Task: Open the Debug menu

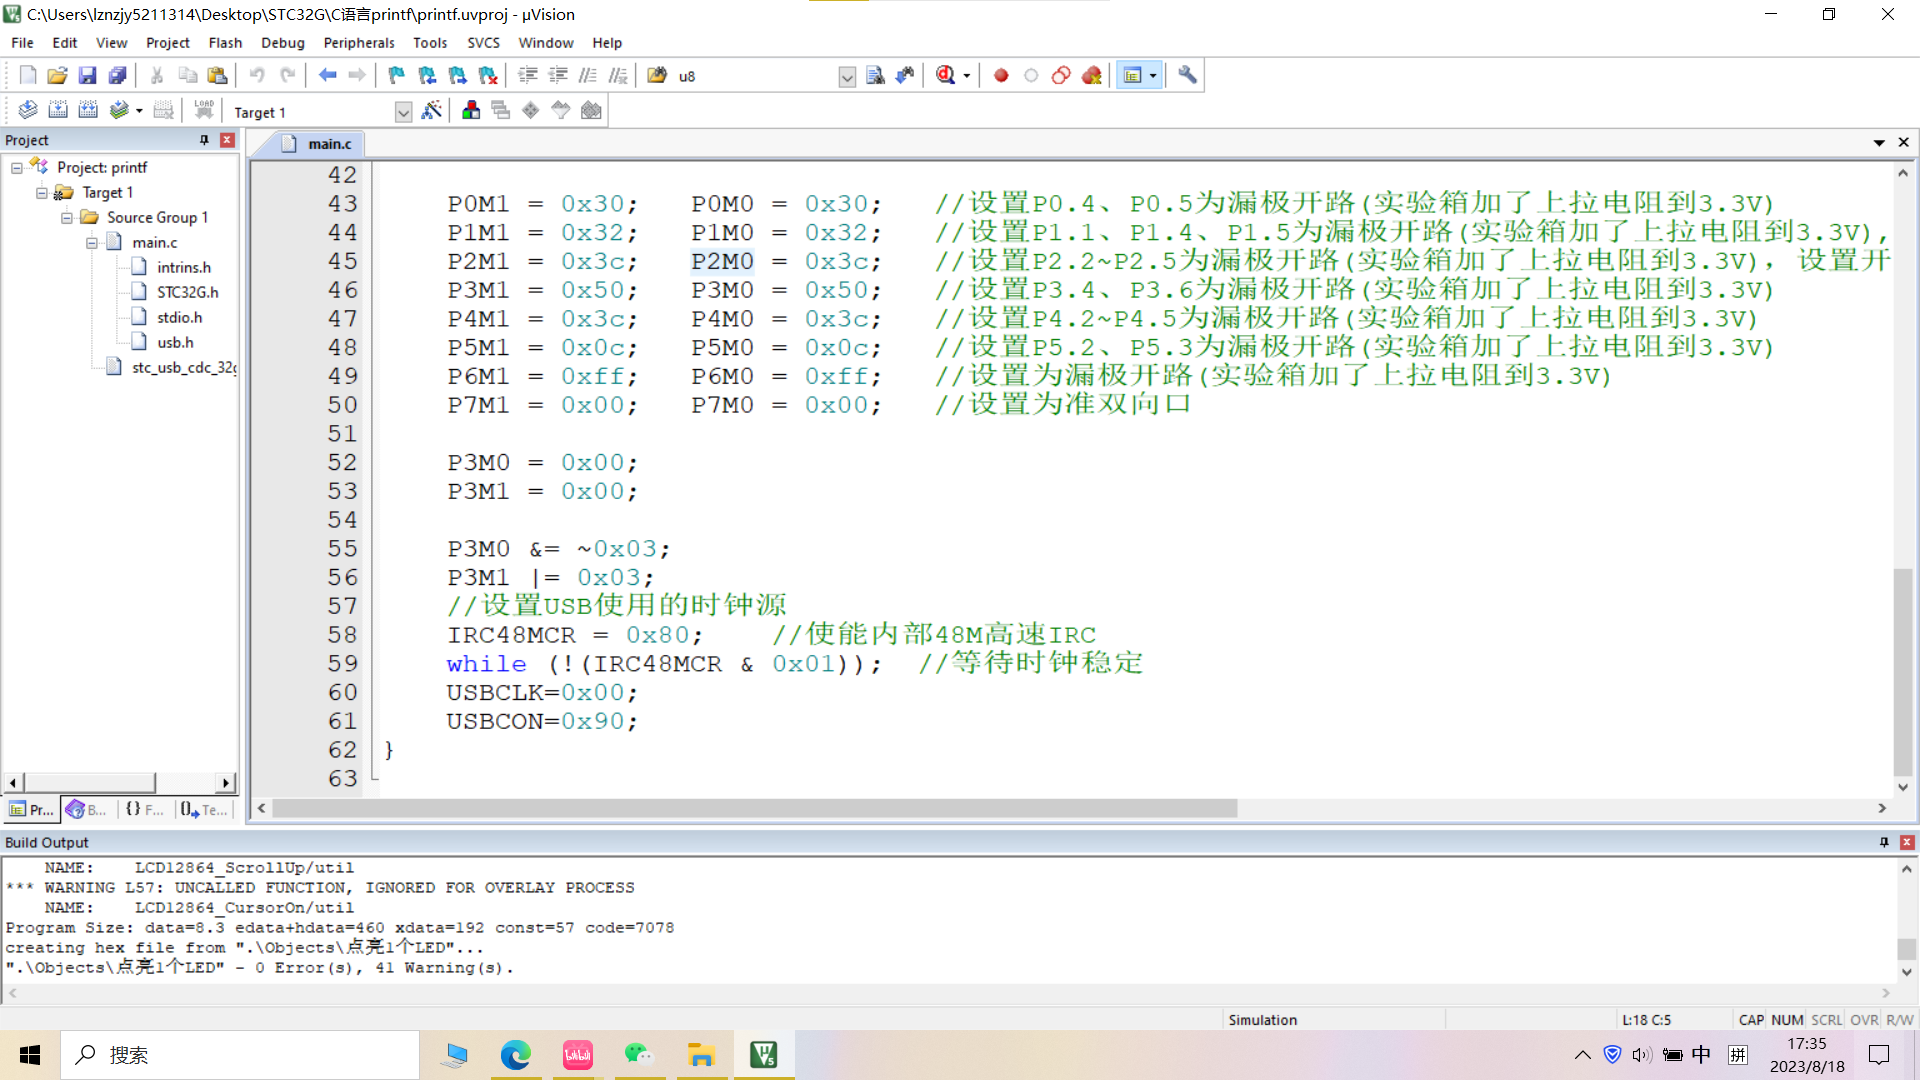Action: [283, 43]
